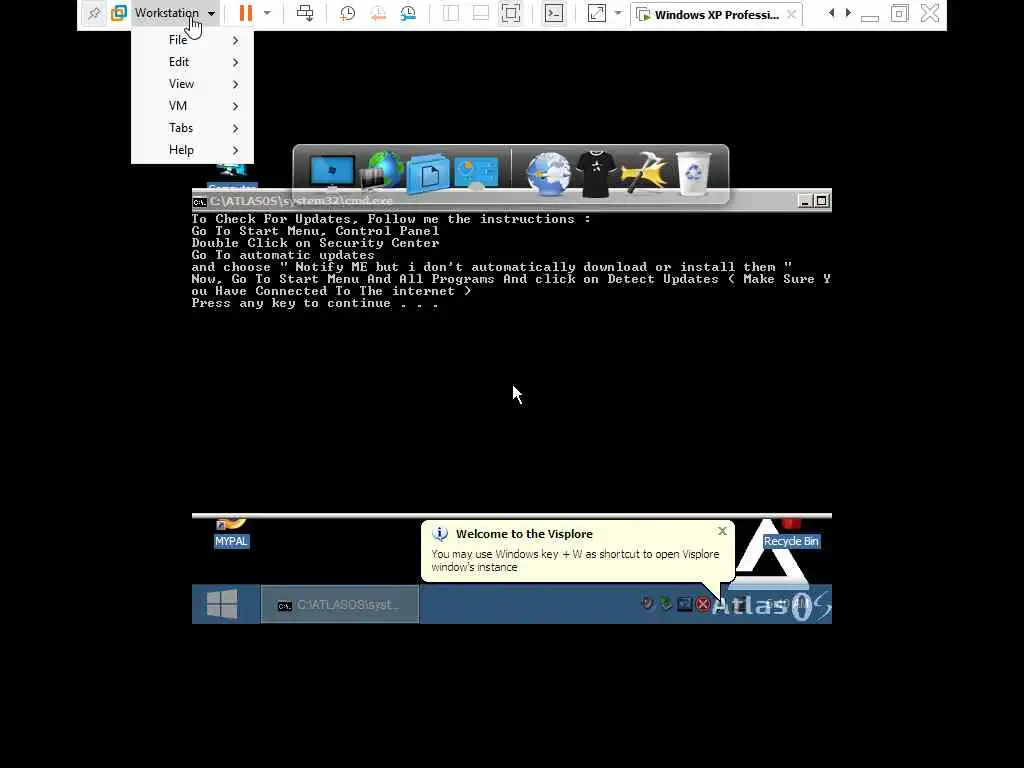Open the Computer desktop icon

pos(232,178)
